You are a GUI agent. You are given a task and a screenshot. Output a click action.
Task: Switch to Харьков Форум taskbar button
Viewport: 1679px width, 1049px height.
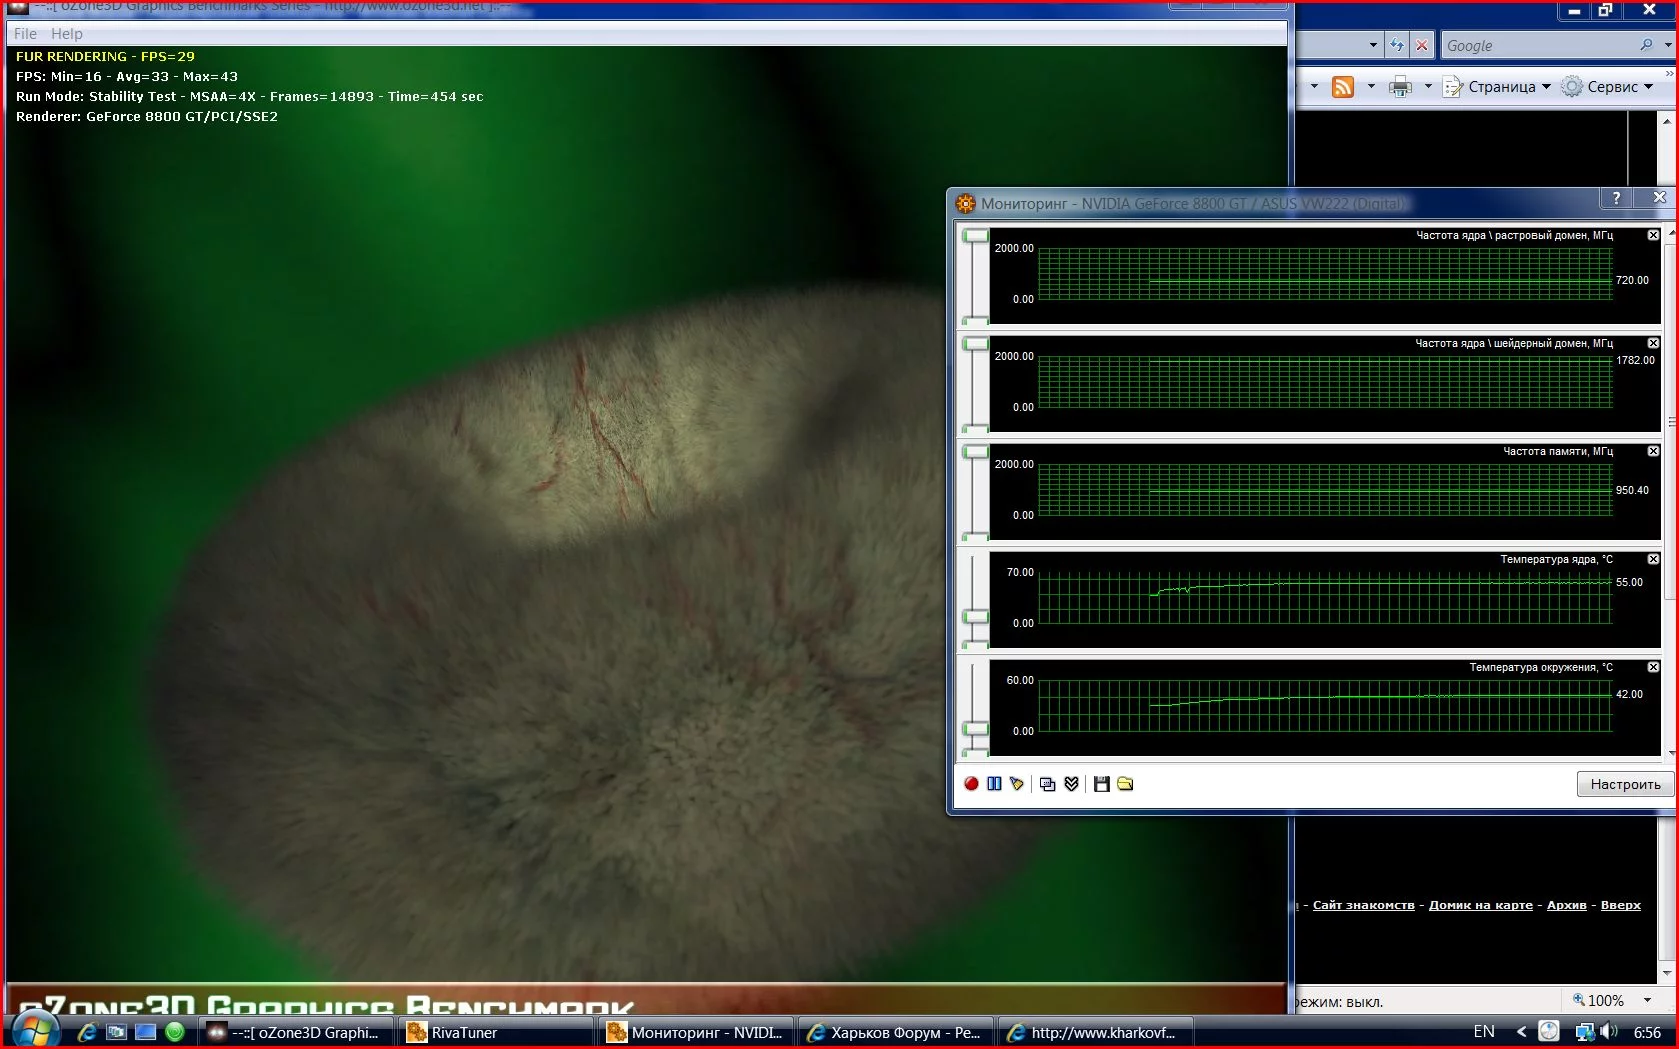coord(895,1032)
